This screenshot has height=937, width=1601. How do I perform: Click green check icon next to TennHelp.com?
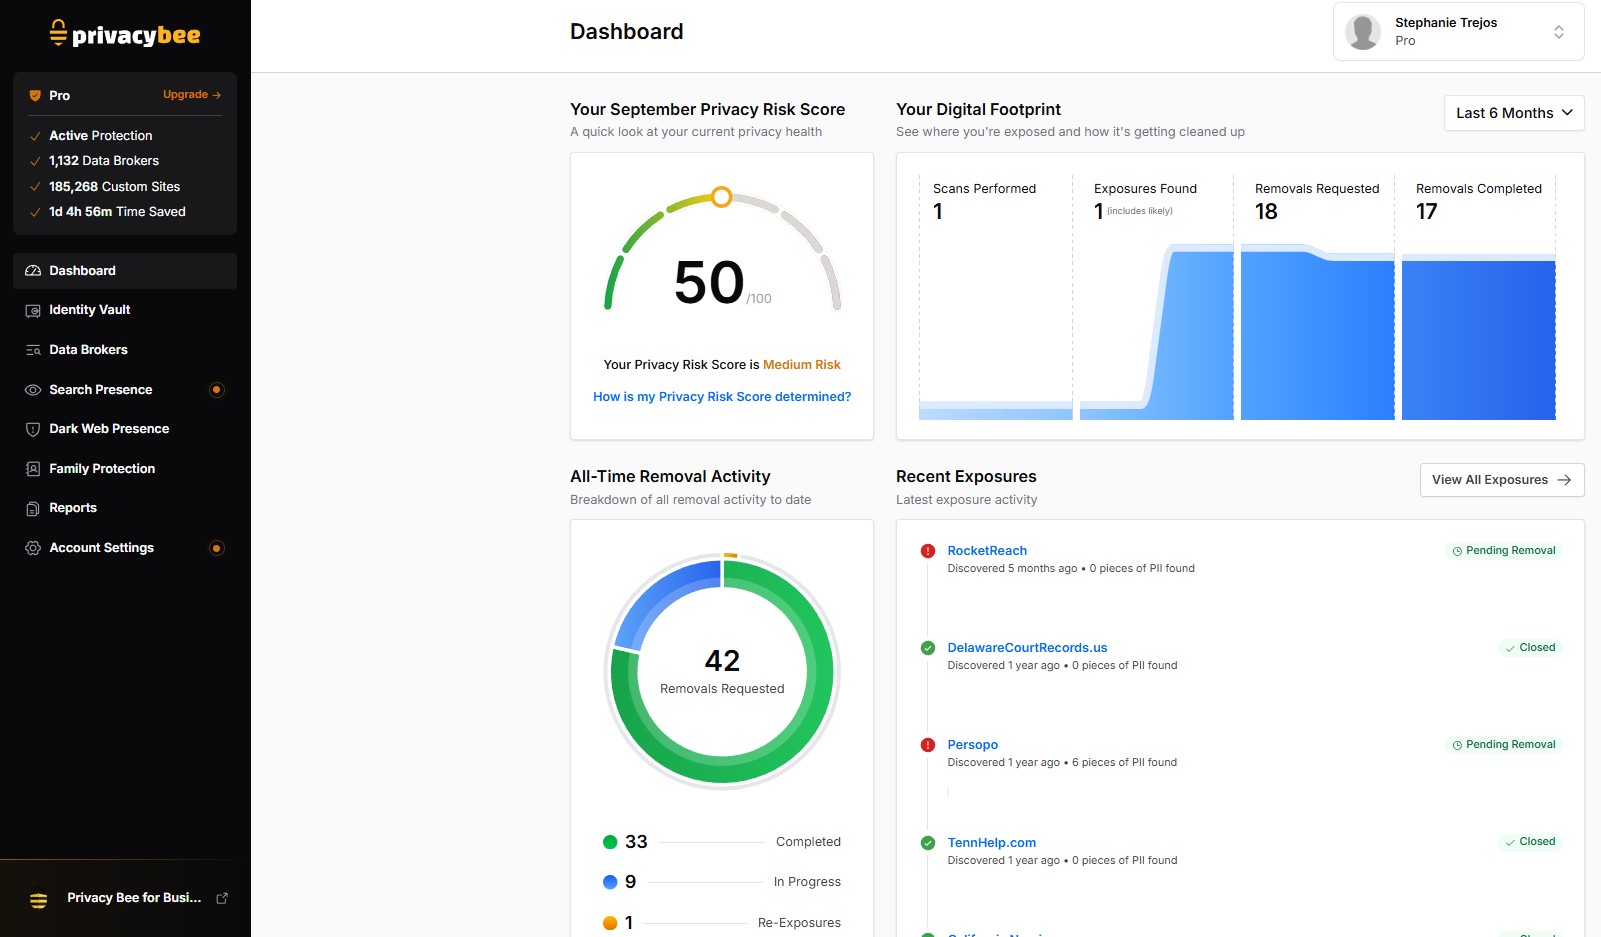click(928, 843)
